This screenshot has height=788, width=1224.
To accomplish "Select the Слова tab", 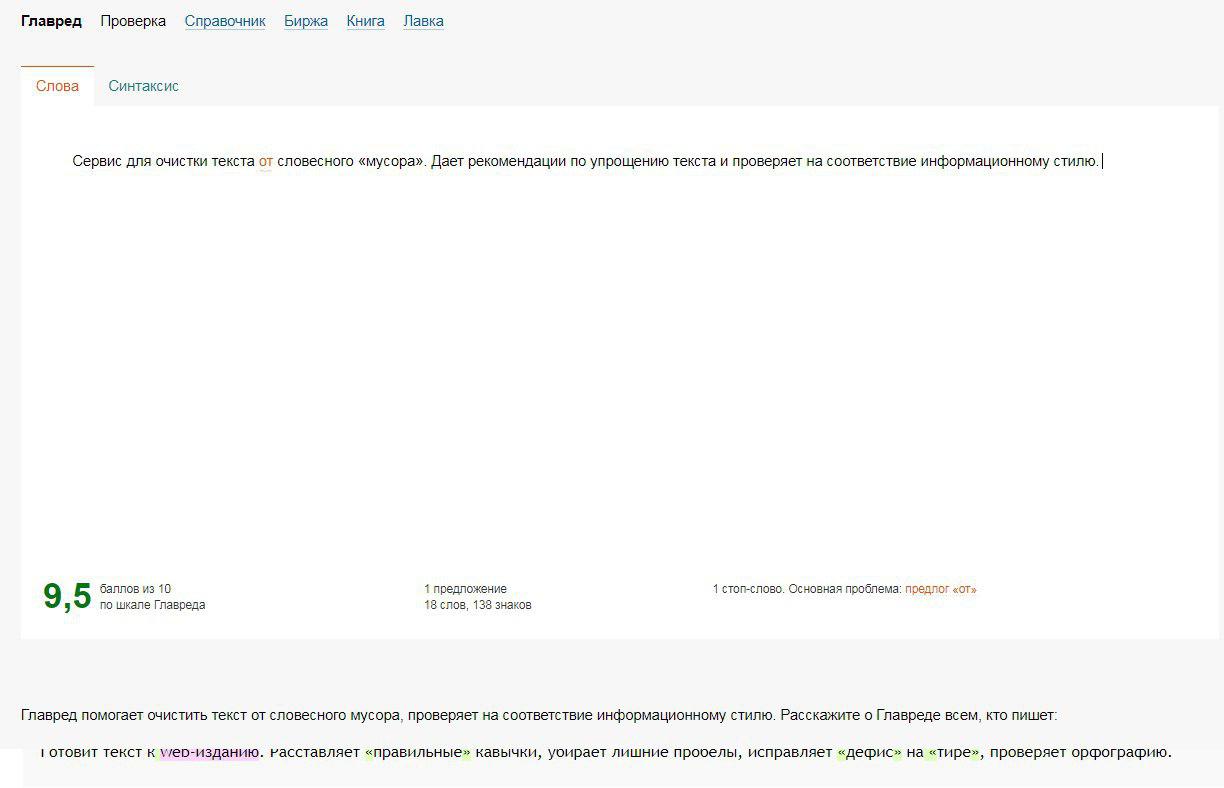I will pos(57,86).
